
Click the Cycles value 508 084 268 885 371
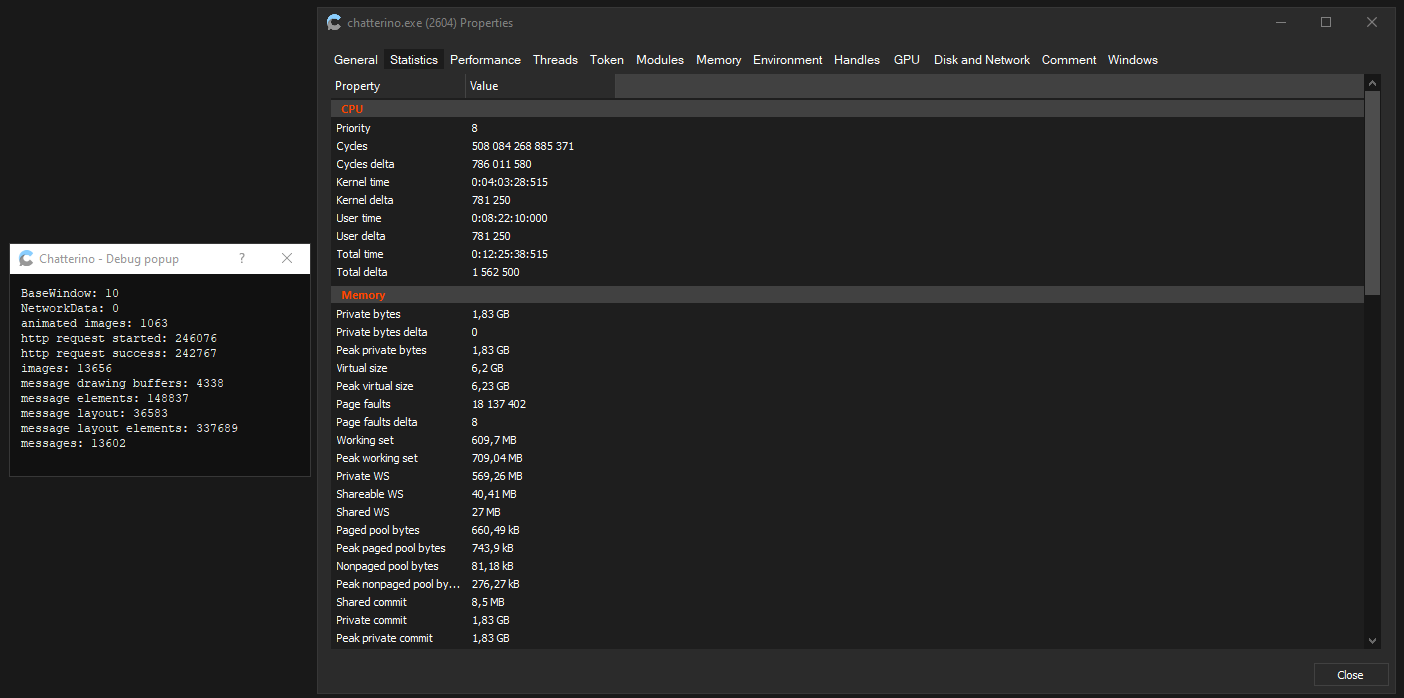coord(523,146)
